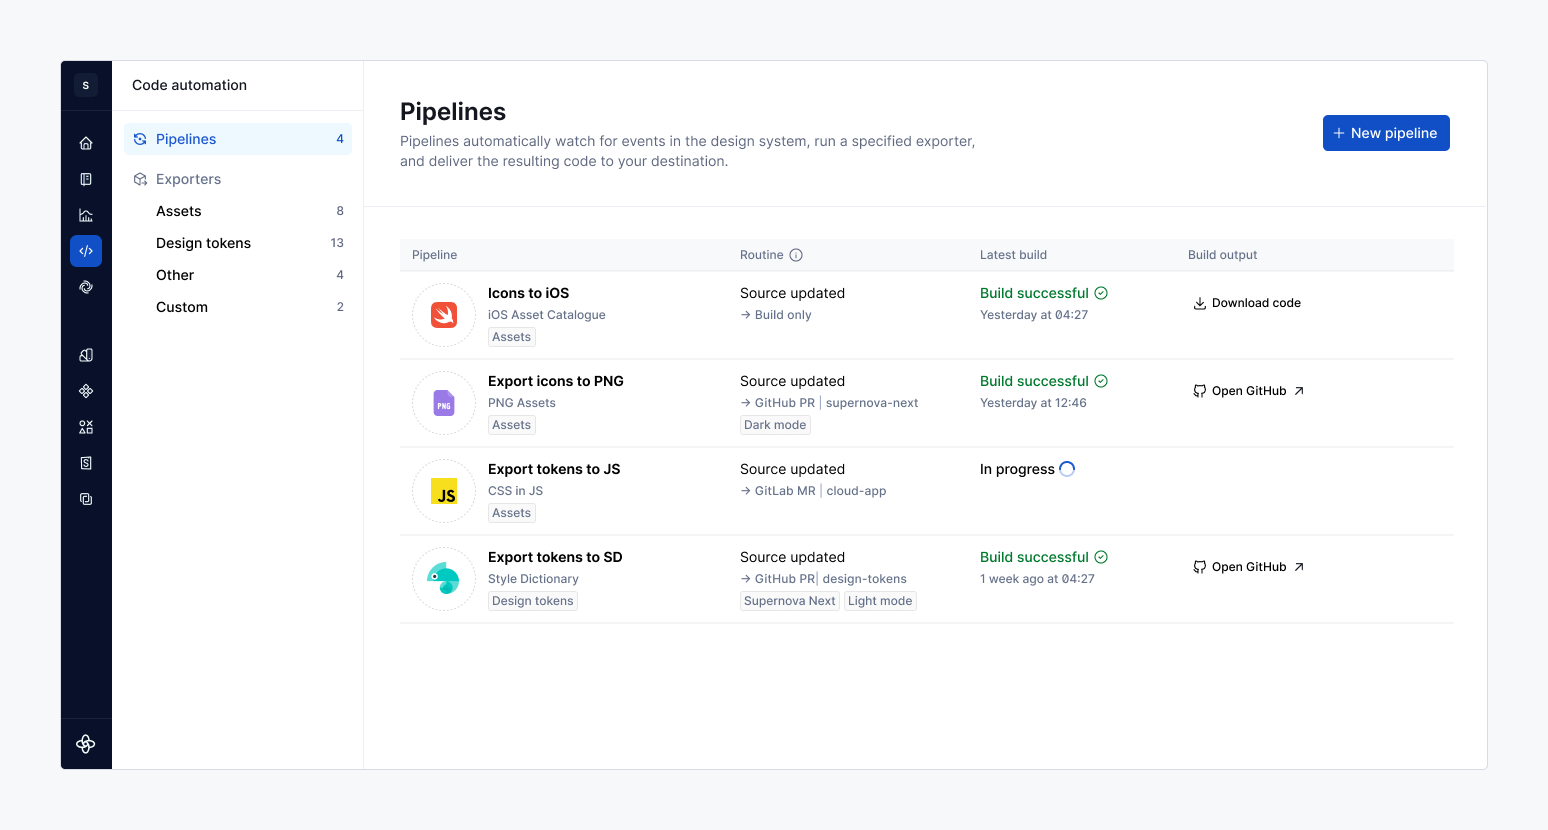Select the Design tokens exporter category
This screenshot has height=830, width=1548.
click(202, 242)
